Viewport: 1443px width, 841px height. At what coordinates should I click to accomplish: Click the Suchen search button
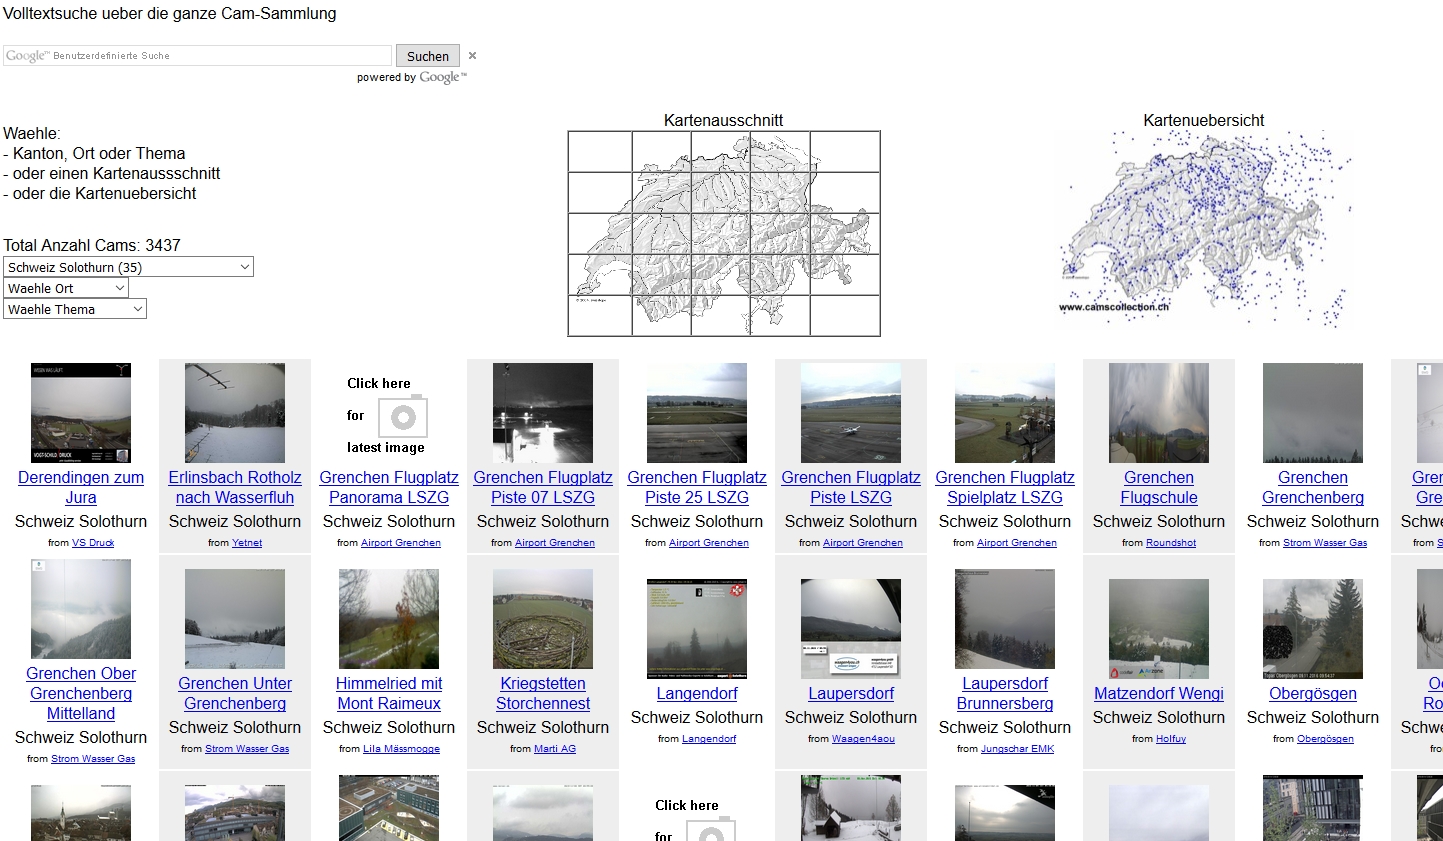click(x=428, y=56)
